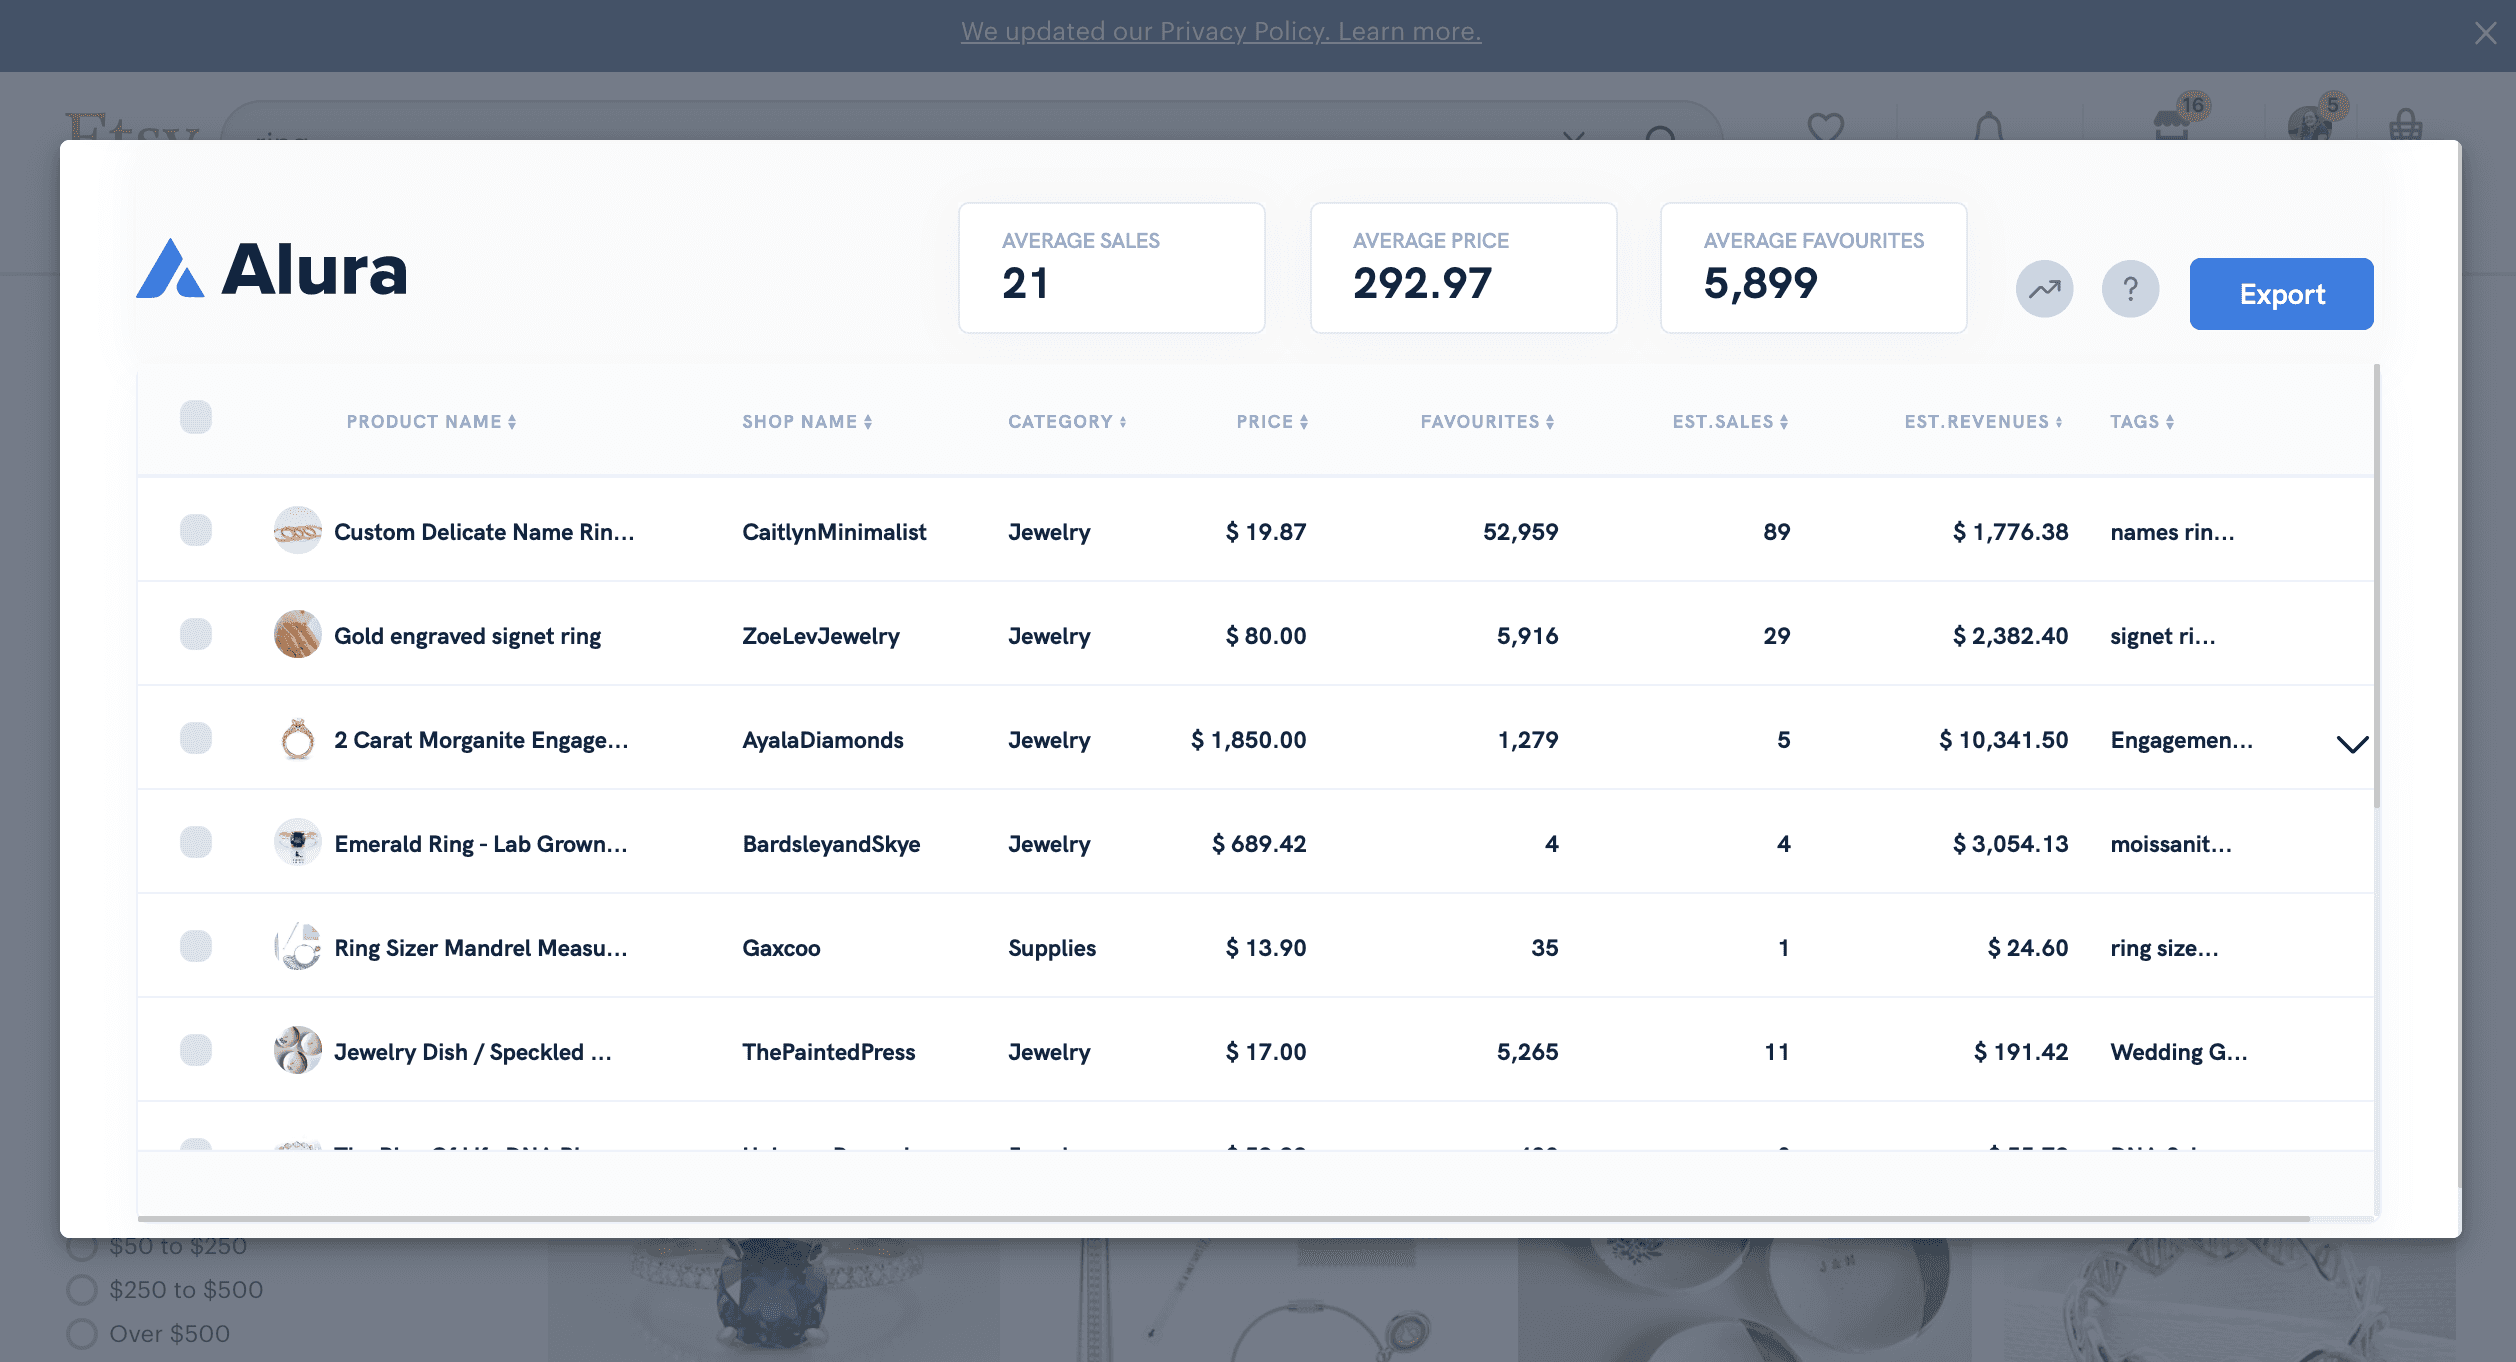Click the Average Price stat card
The image size is (2516, 1362).
1463,268
